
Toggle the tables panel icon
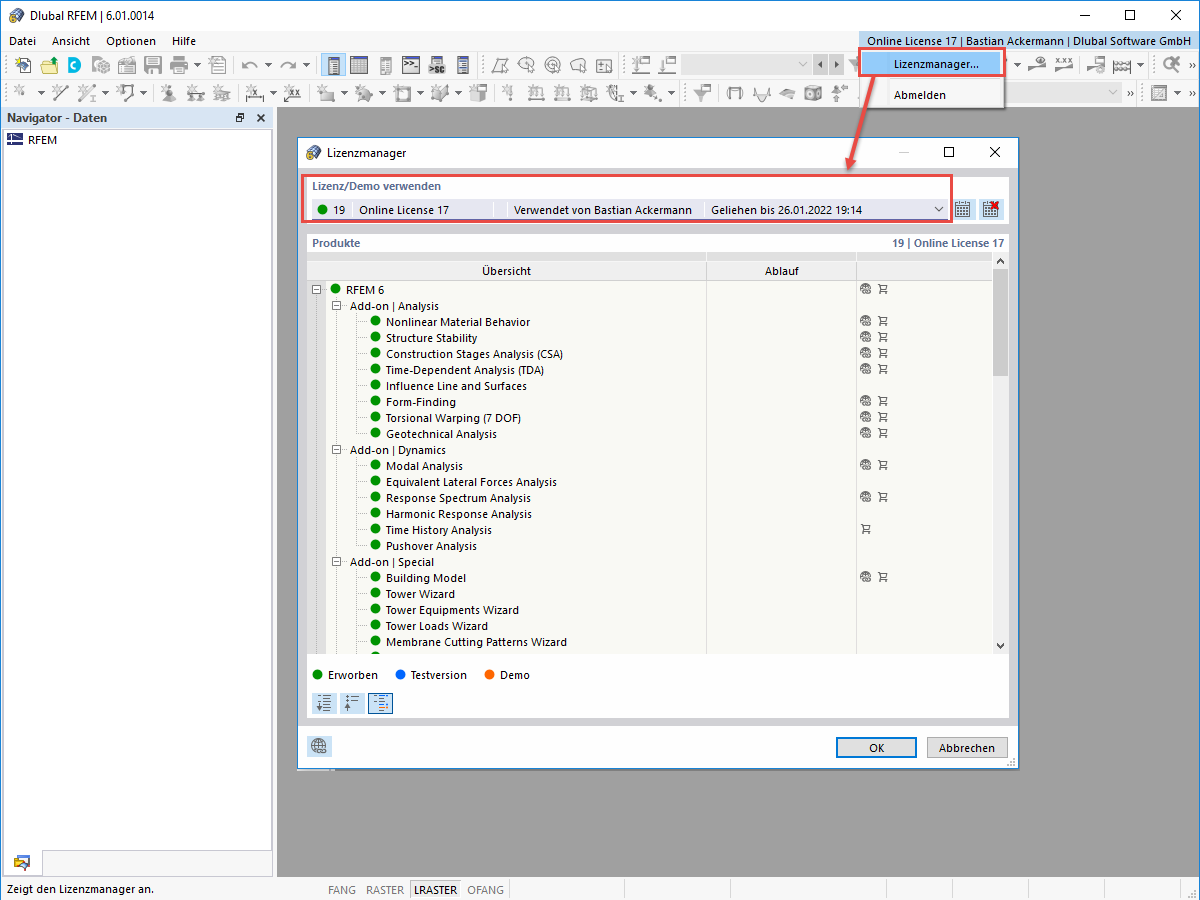click(359, 65)
